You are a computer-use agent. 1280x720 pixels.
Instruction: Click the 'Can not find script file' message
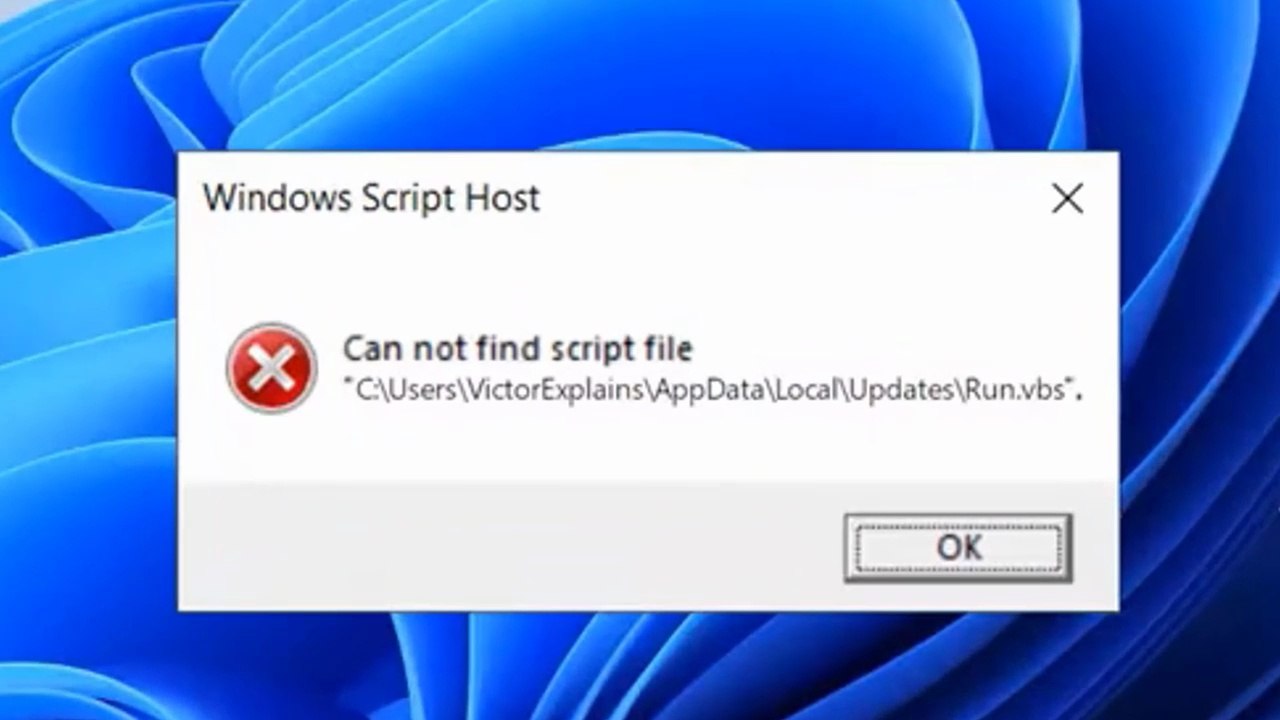coord(517,349)
